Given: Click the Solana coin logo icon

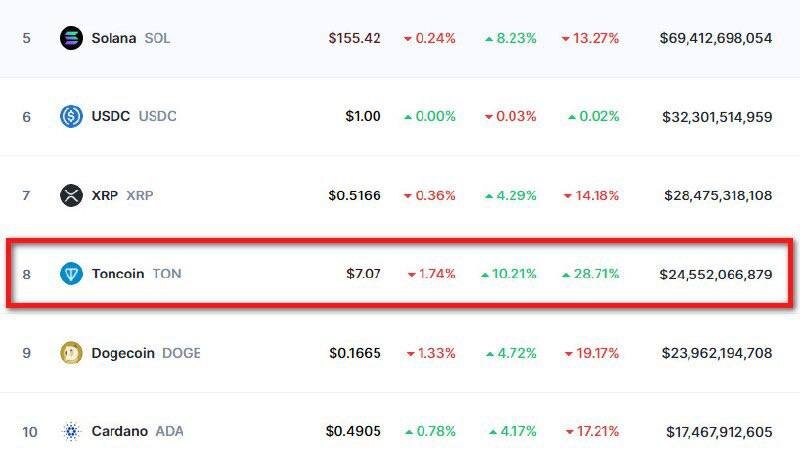Looking at the screenshot, I should pos(71,38).
